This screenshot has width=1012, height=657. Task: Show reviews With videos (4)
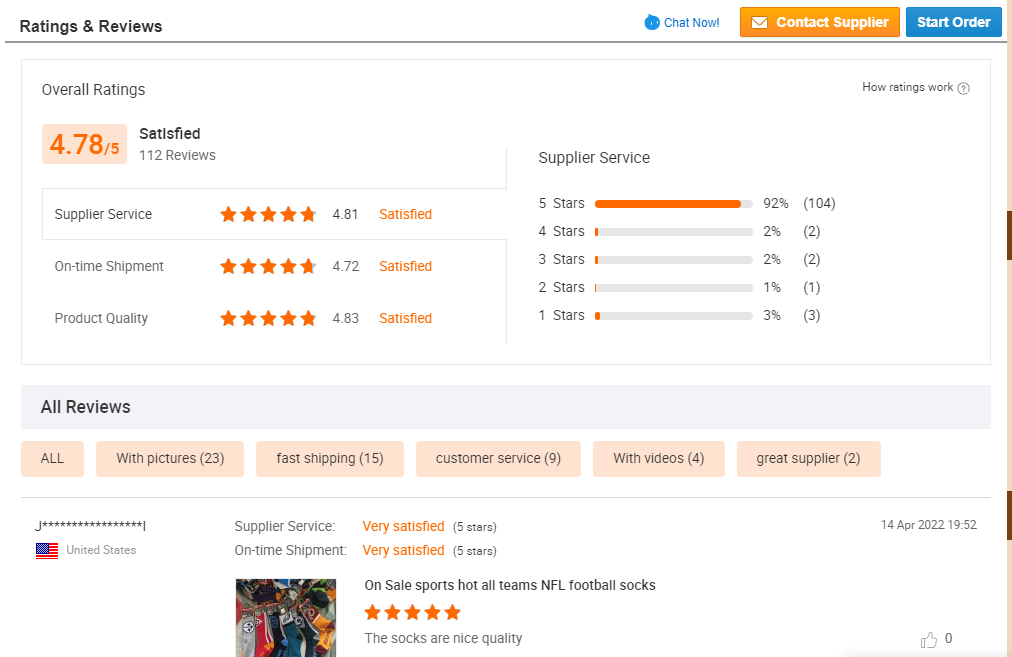[658, 458]
